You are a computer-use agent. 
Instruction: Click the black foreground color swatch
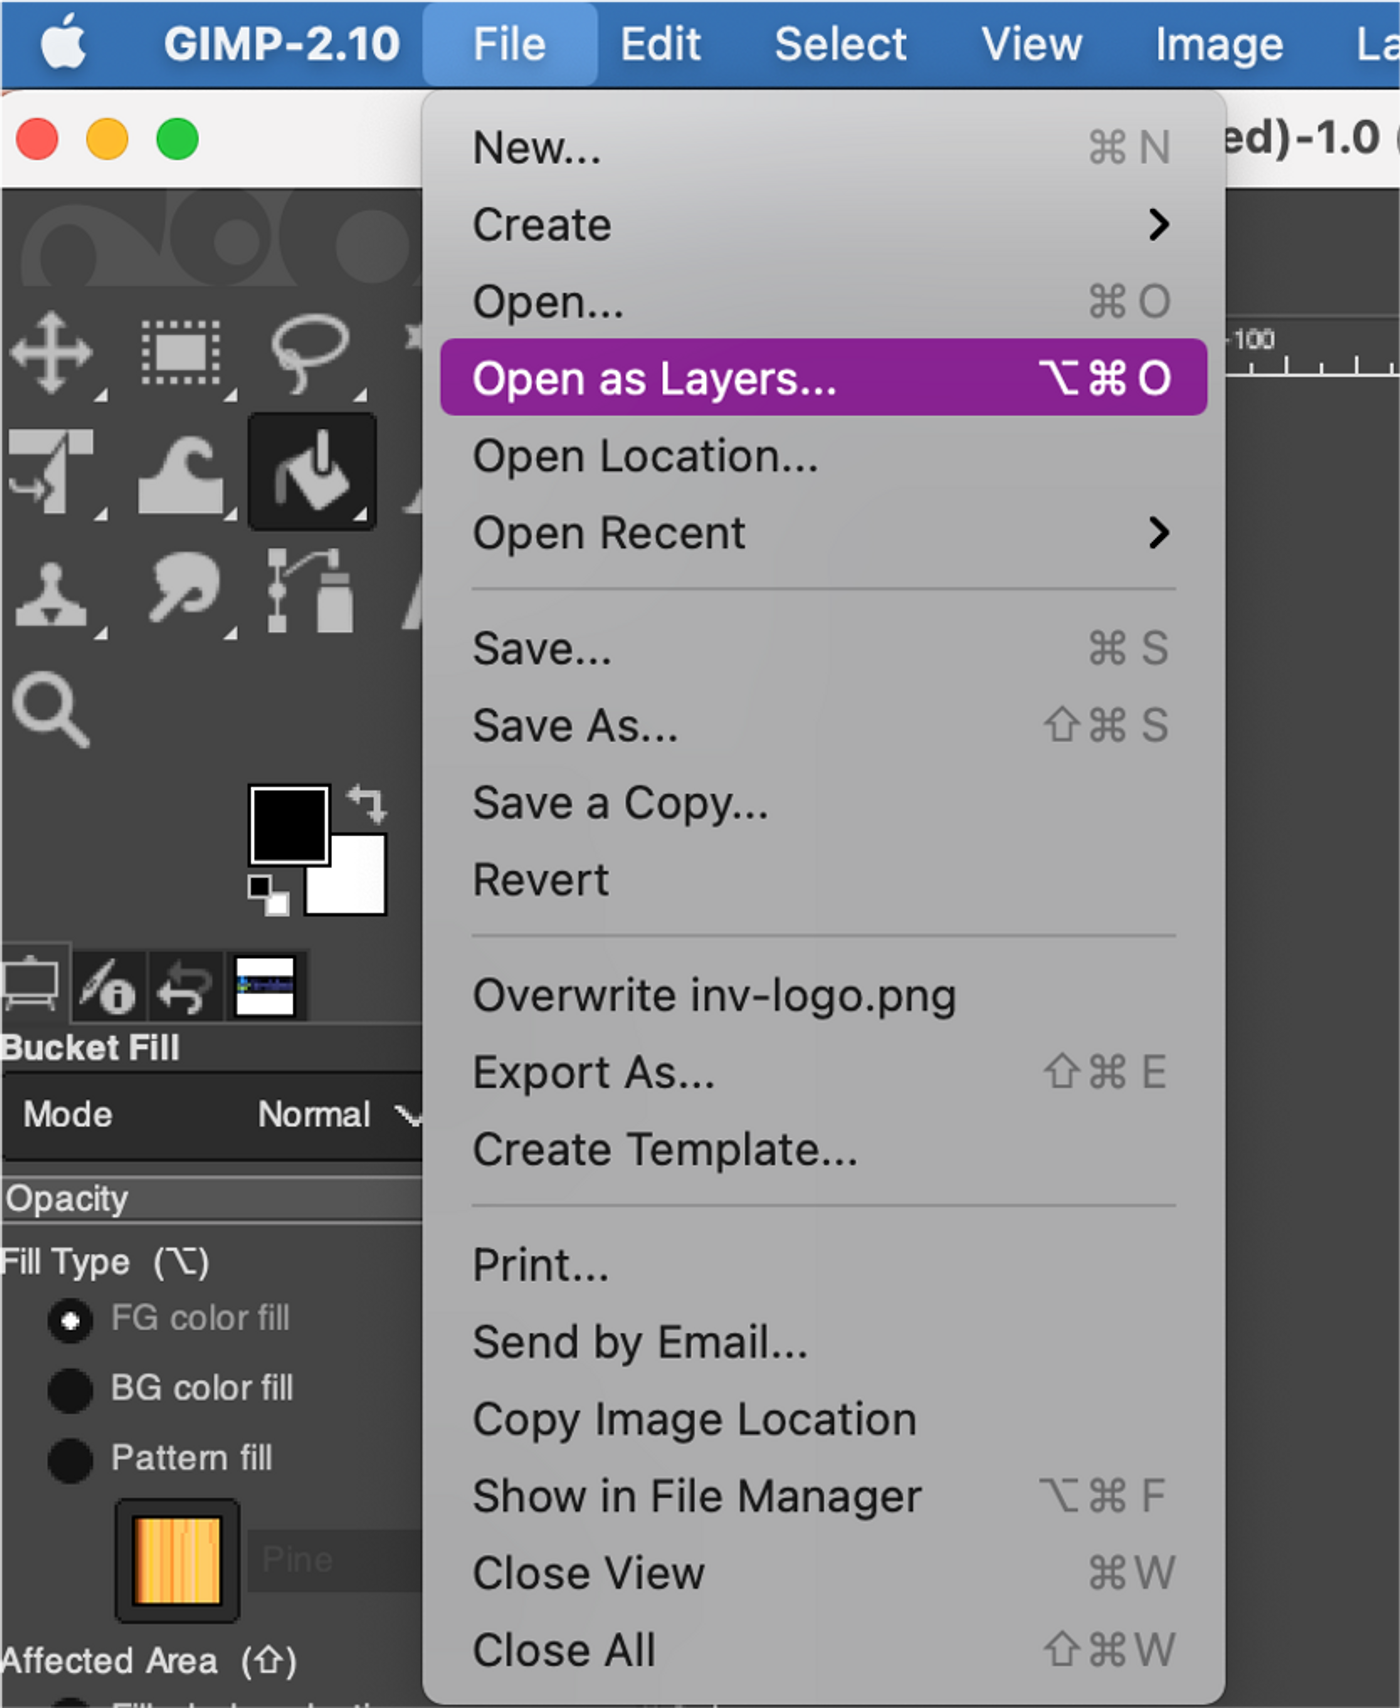289,825
